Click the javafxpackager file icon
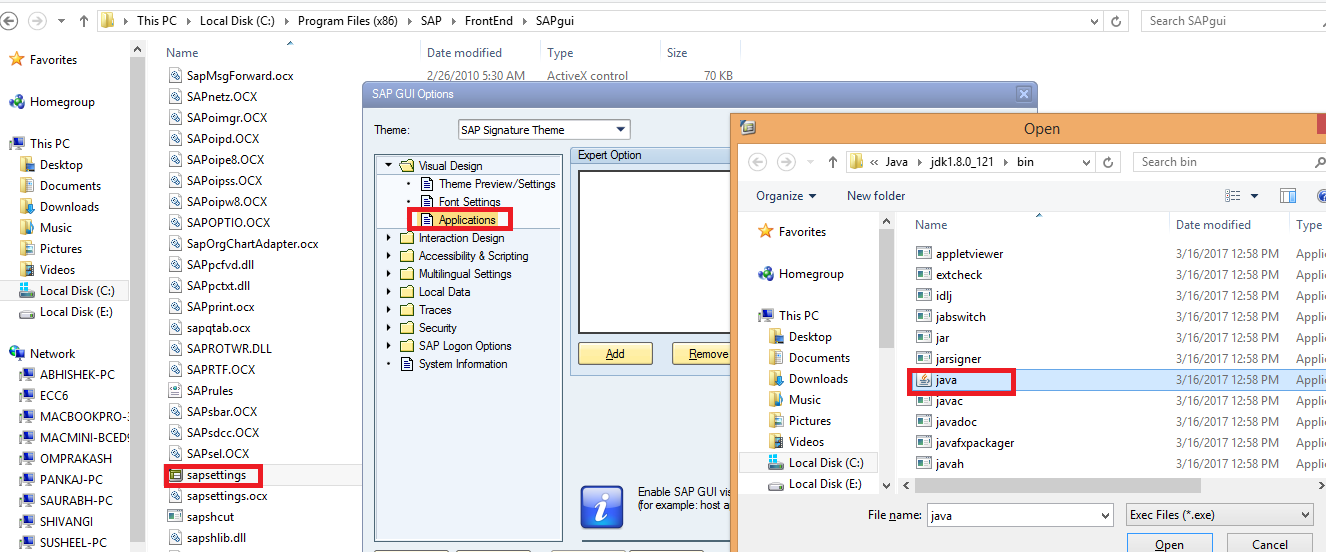This screenshot has height=552, width=1326. pos(924,443)
